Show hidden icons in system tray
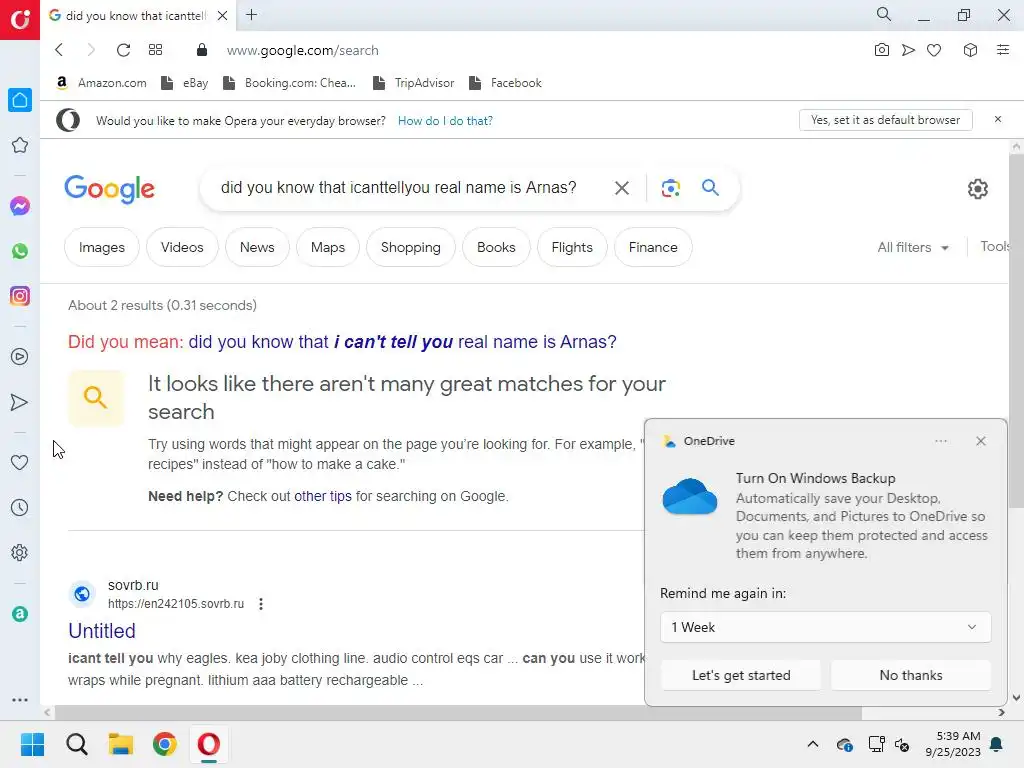 point(813,744)
